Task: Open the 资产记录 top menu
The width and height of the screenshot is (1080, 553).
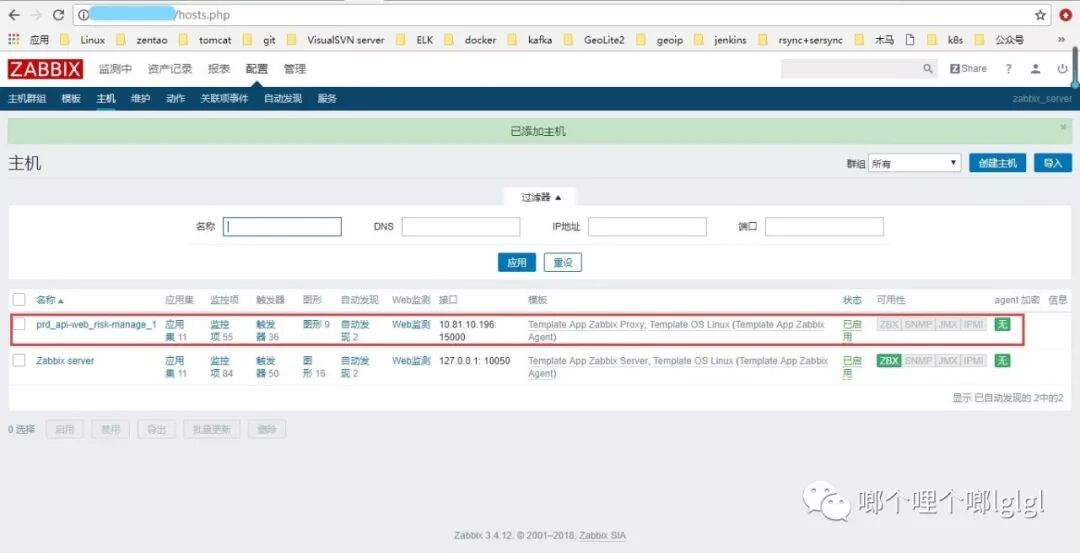Action: [x=169, y=69]
